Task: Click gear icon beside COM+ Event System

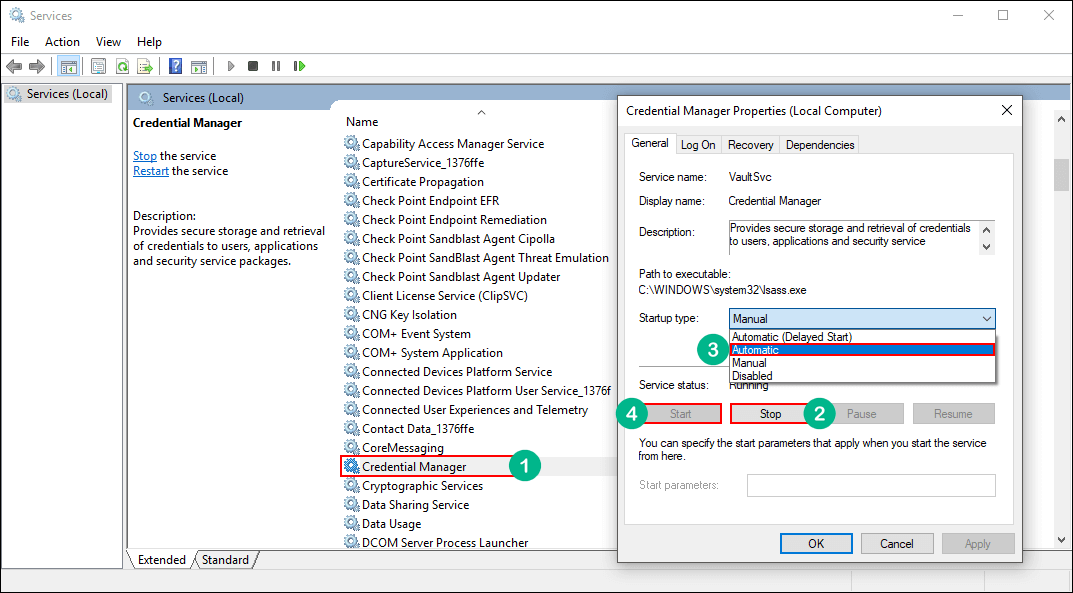Action: pyautogui.click(x=351, y=333)
